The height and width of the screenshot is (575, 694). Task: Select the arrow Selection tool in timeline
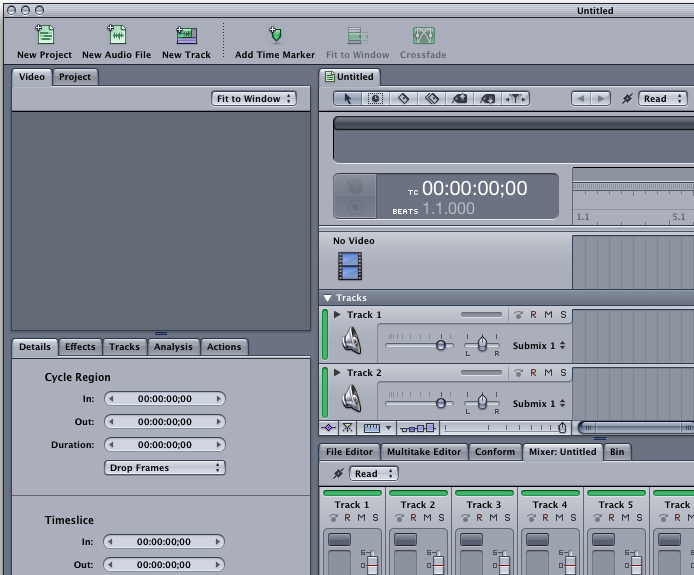[x=348, y=99]
